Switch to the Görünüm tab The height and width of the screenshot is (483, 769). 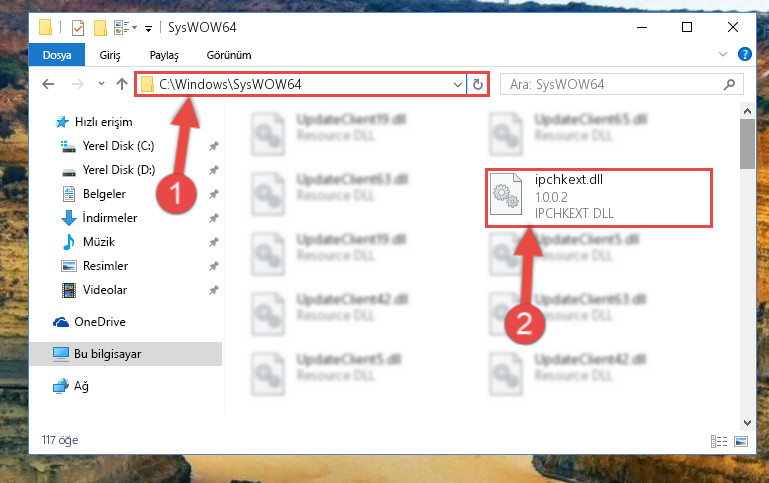coord(229,55)
